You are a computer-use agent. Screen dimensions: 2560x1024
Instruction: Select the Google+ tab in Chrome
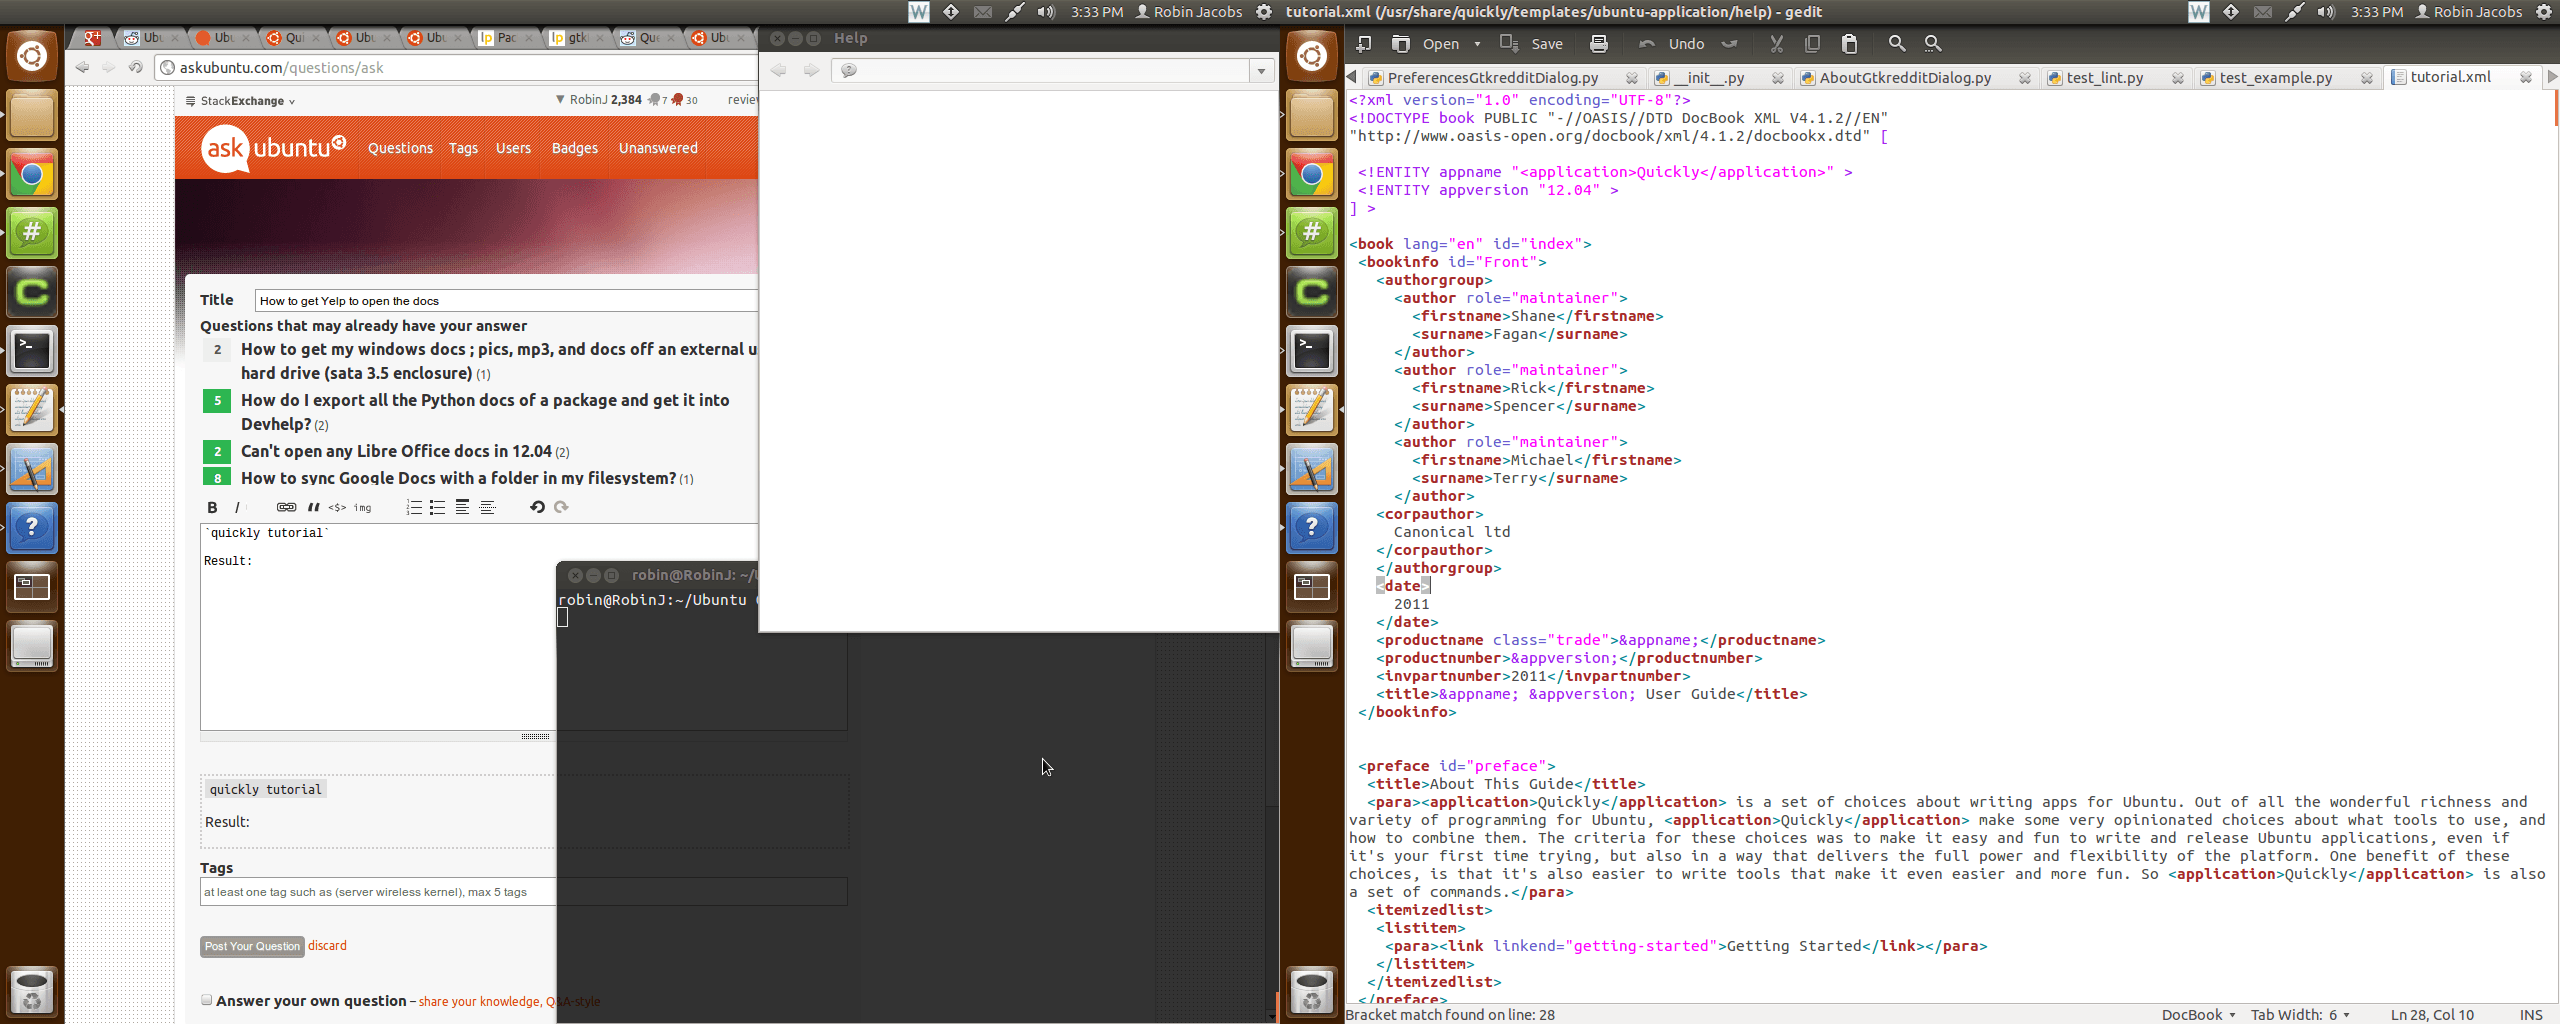(93, 38)
